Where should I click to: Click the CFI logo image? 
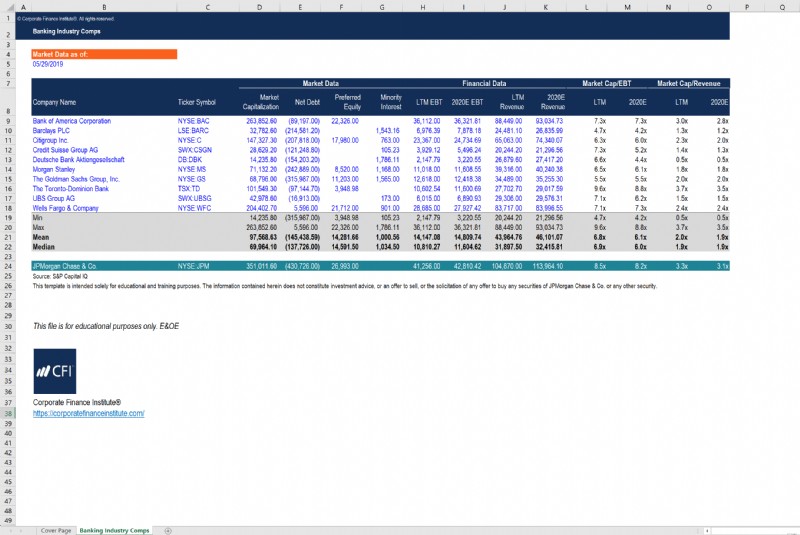pyautogui.click(x=55, y=371)
